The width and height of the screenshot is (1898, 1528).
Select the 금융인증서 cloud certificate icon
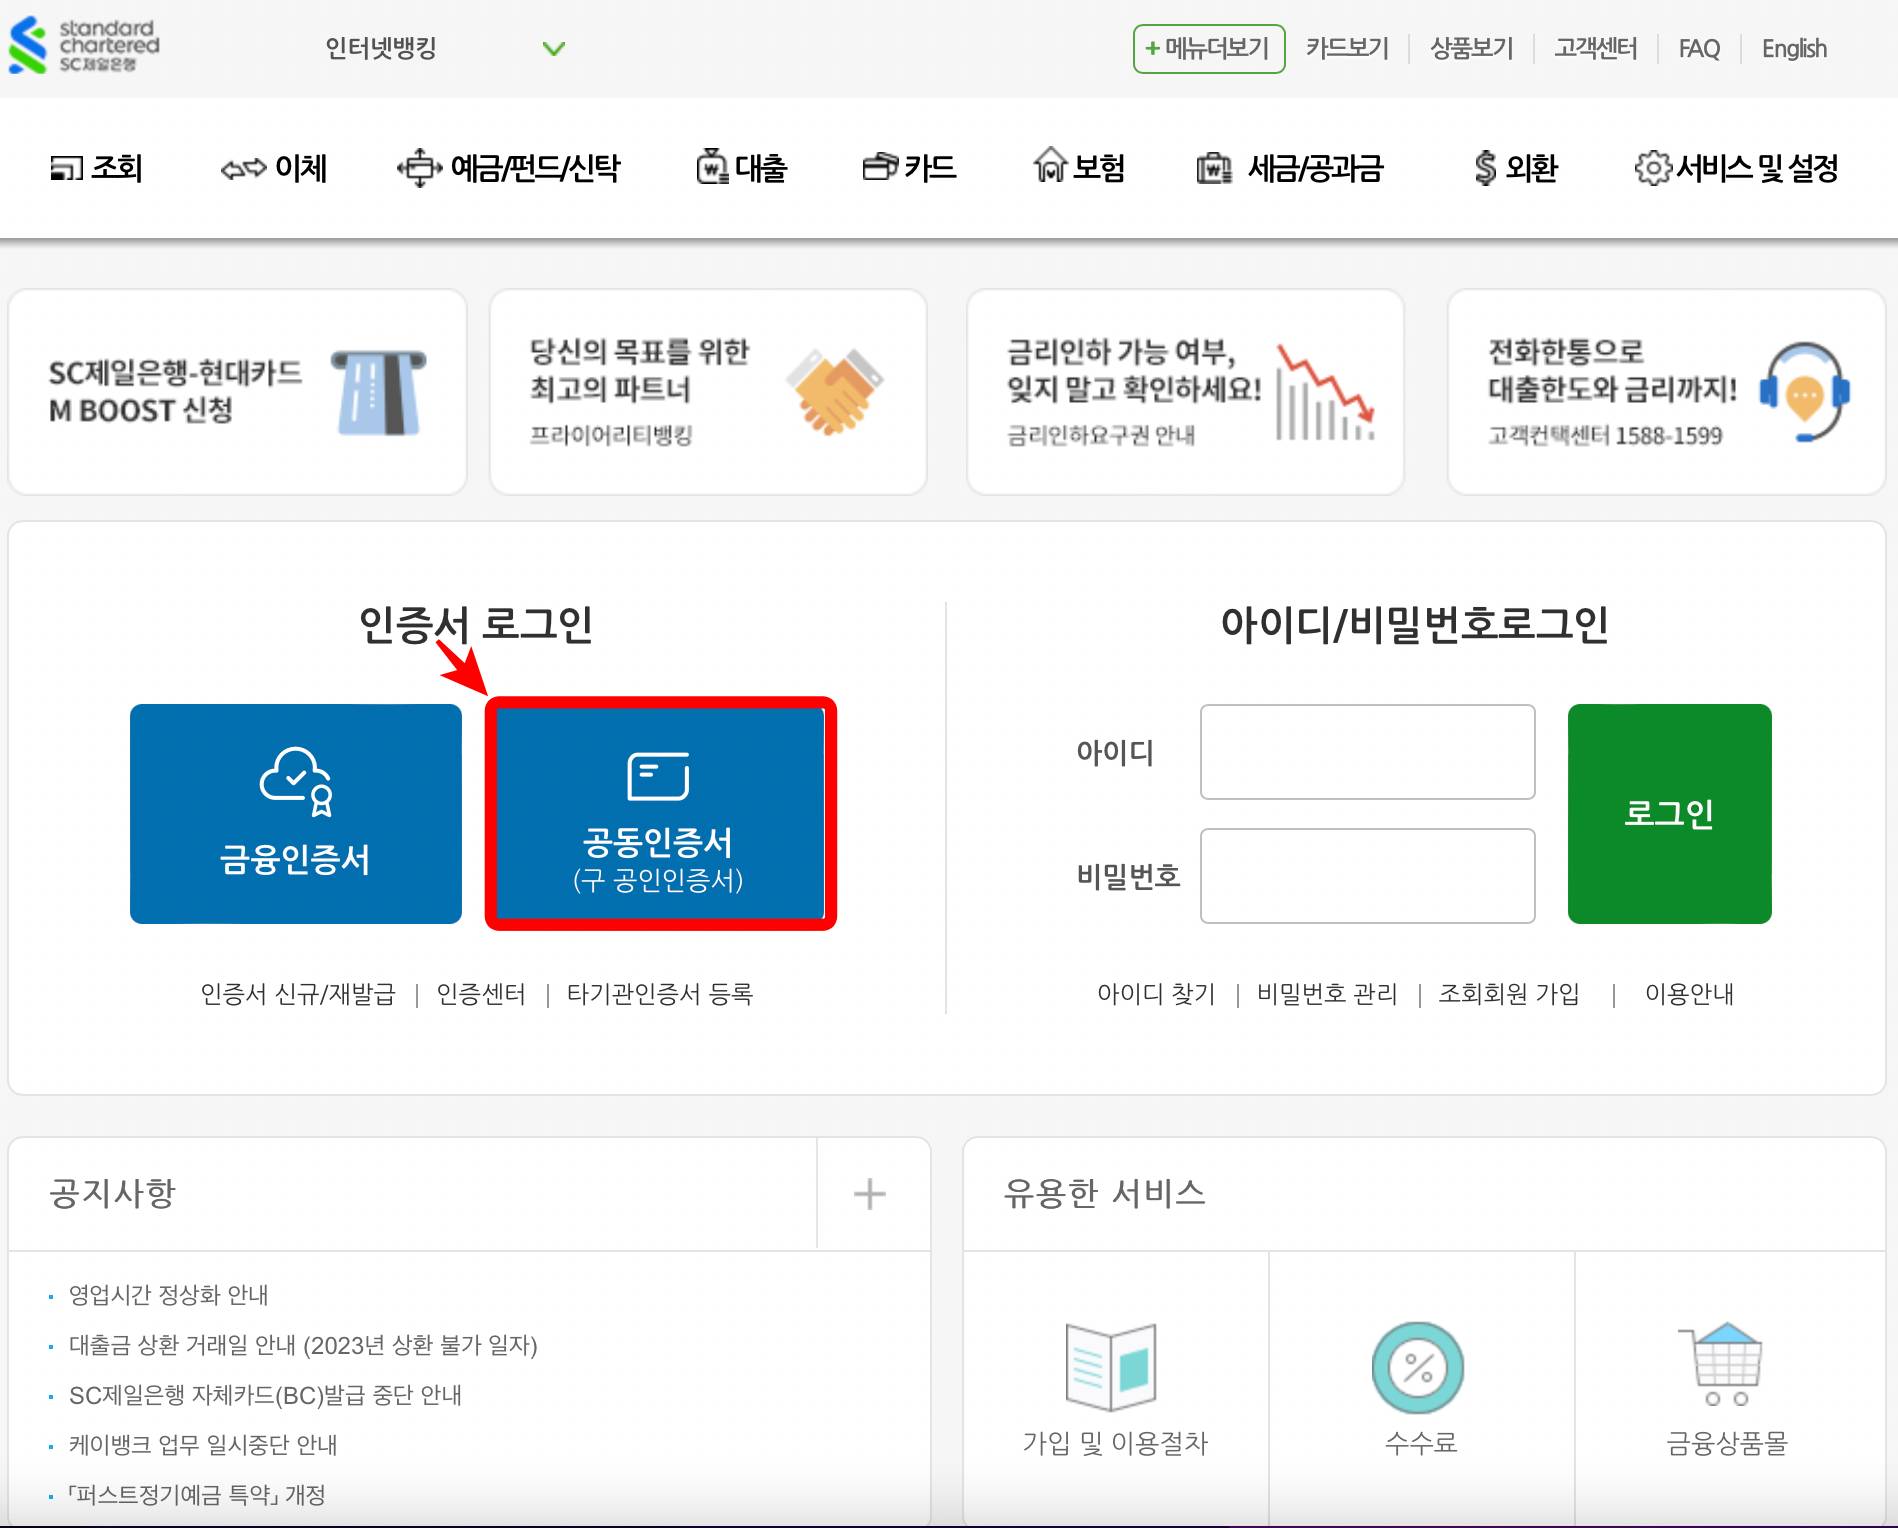tap(295, 779)
